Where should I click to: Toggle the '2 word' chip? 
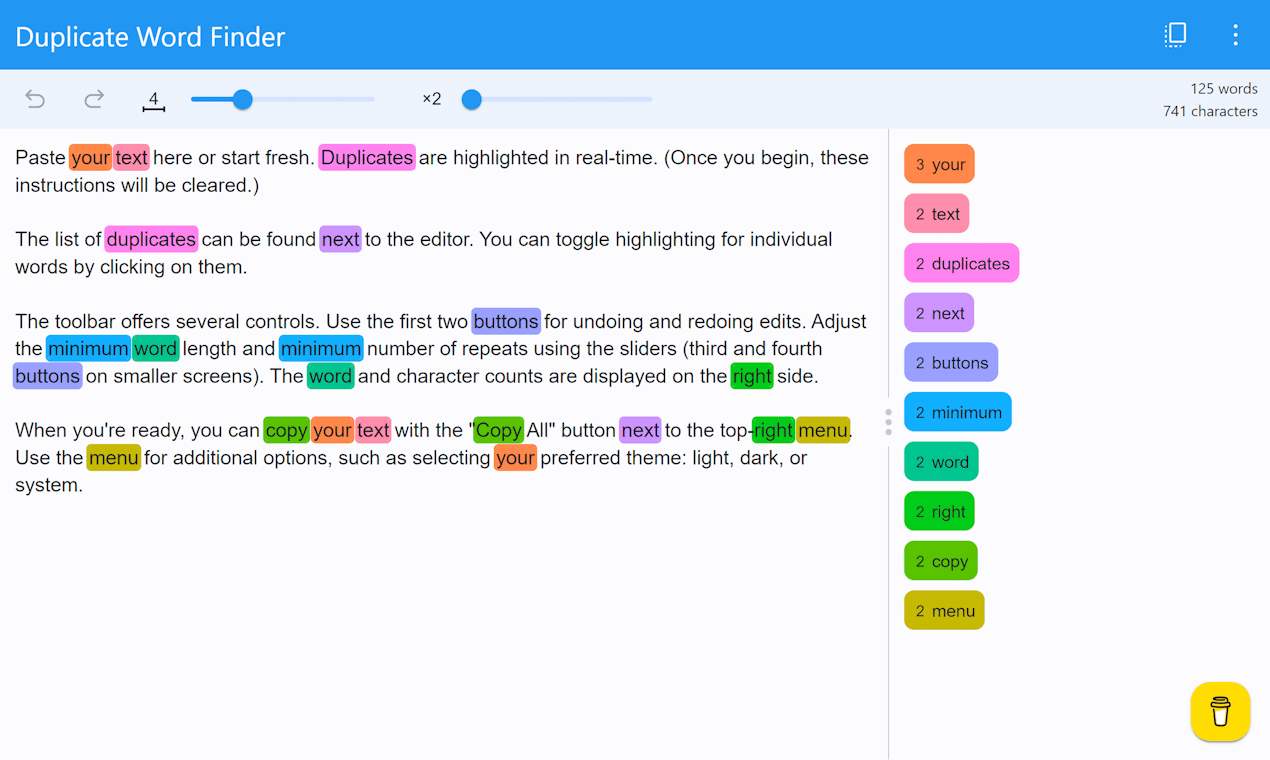point(941,462)
